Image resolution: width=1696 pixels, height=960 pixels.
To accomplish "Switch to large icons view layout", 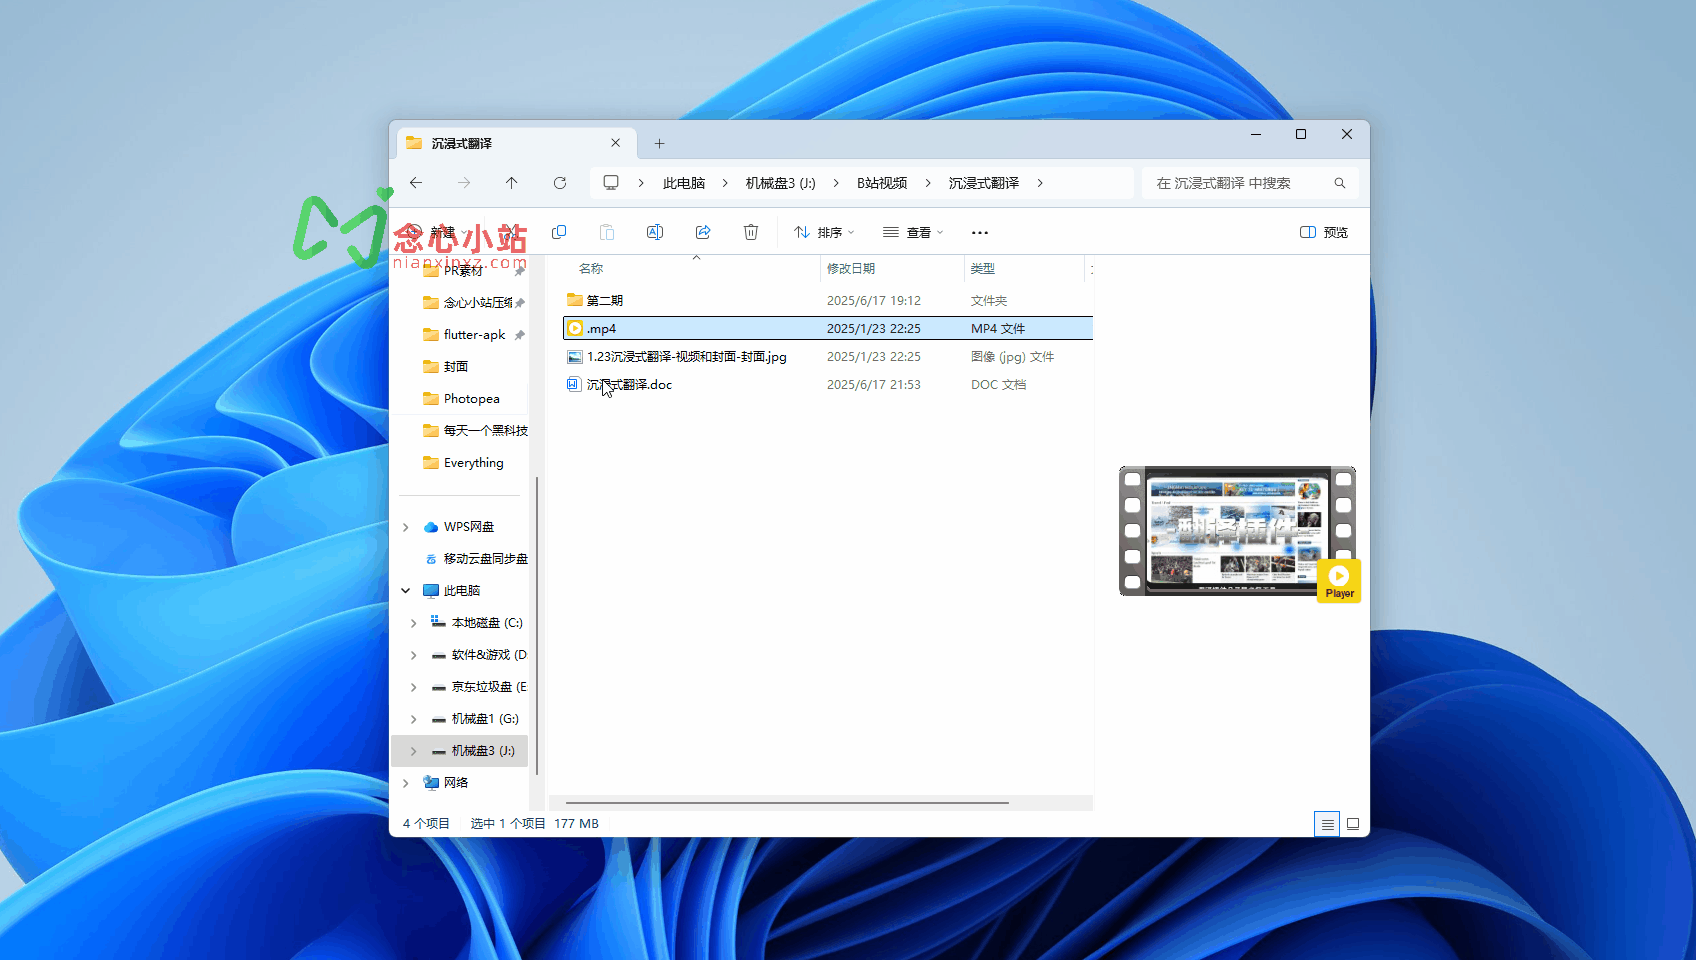I will [1353, 824].
